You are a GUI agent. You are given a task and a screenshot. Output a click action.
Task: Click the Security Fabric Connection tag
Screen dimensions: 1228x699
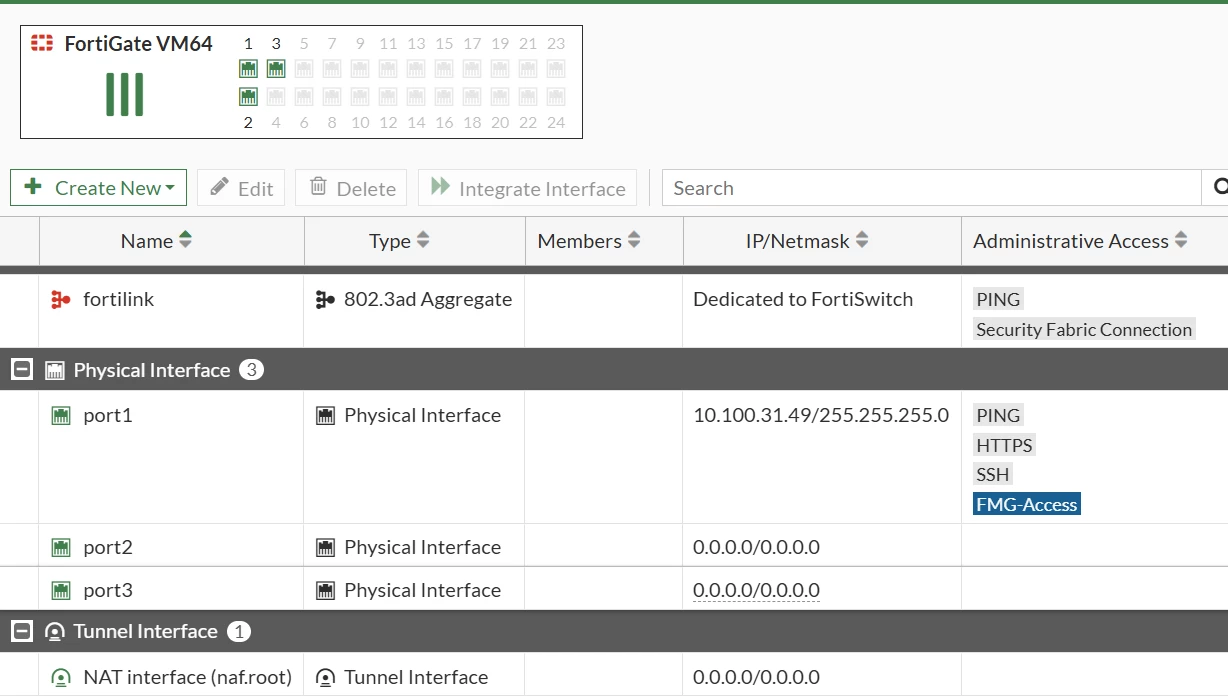[1084, 329]
